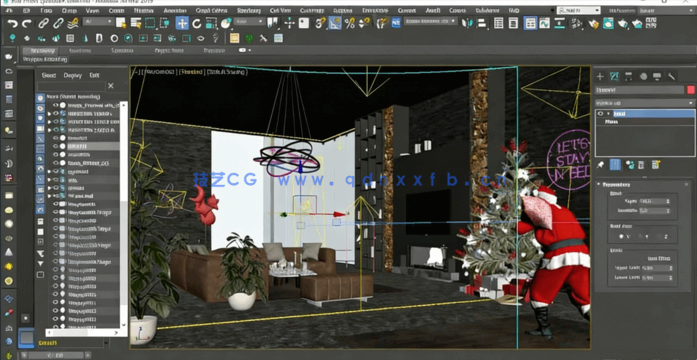This screenshot has height=360, width=697.
Task: Open the Select by Name list icon
Action: 136,23
